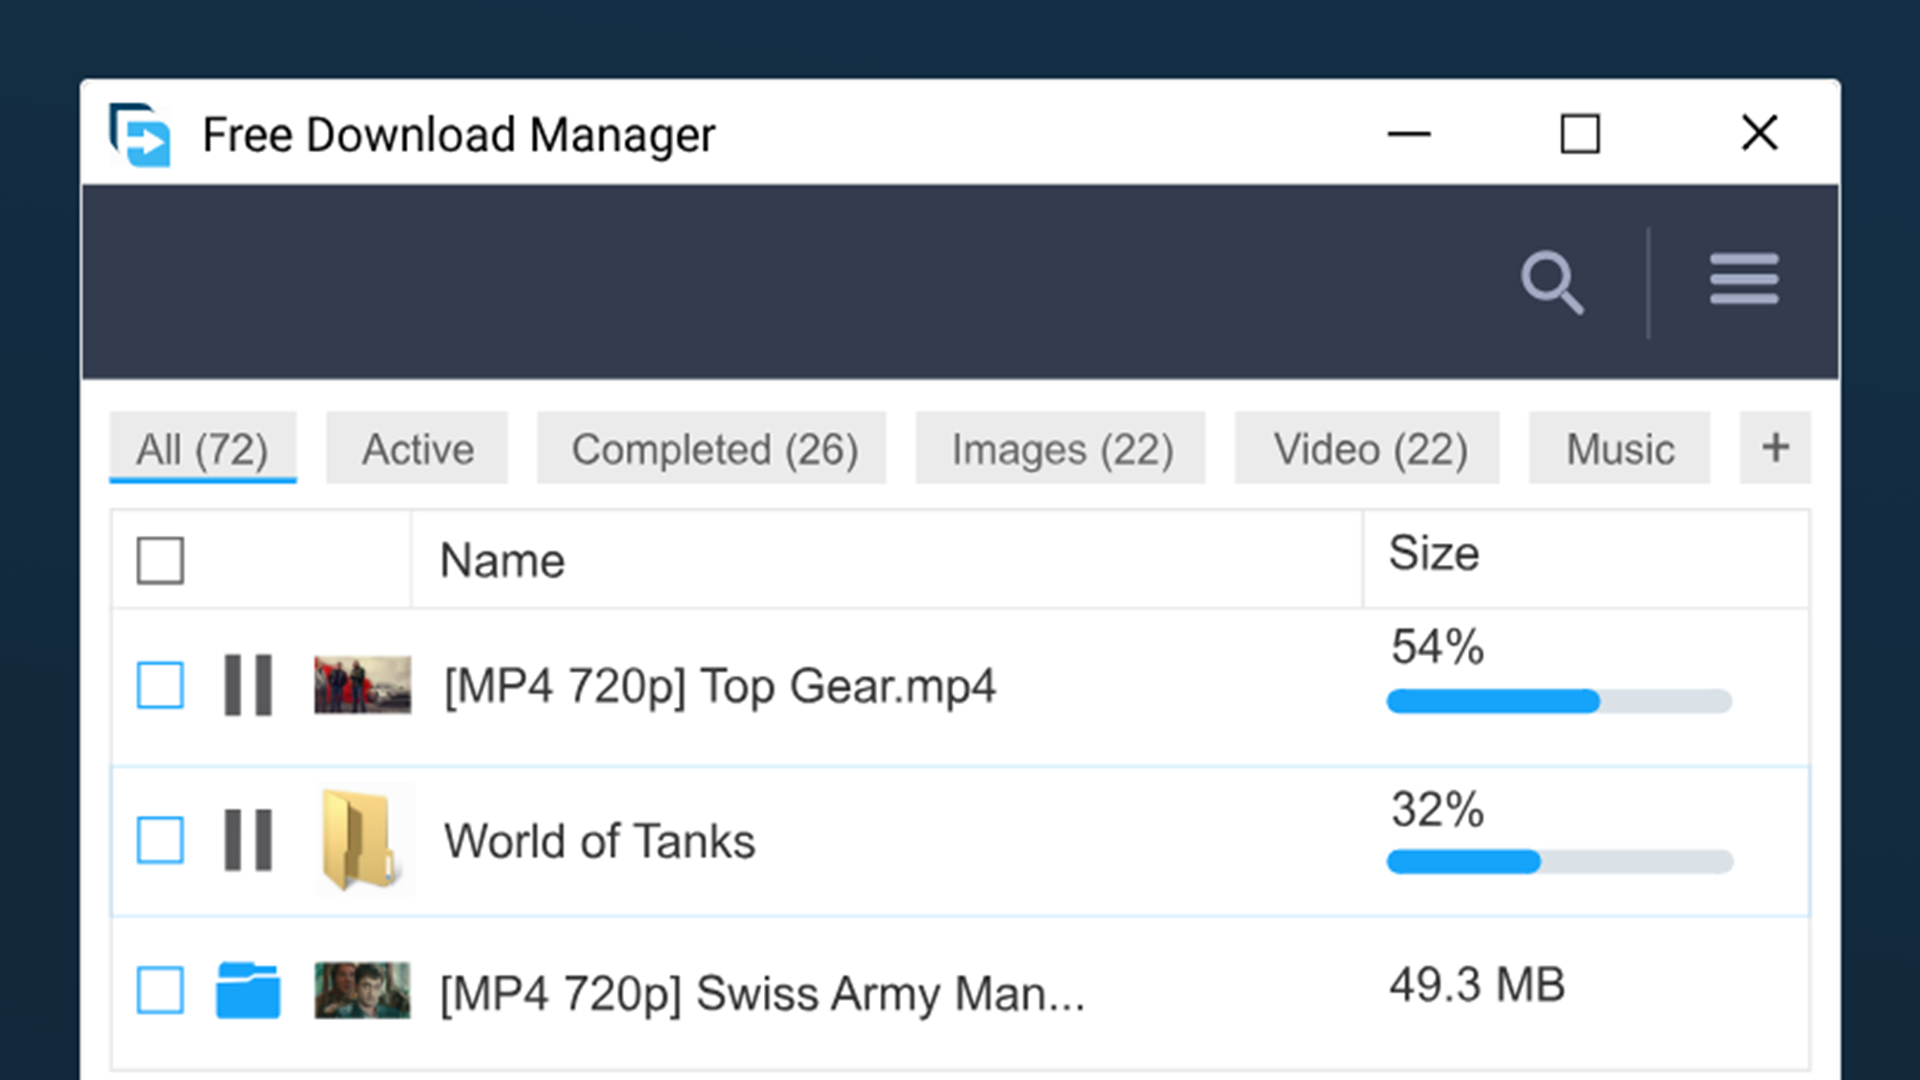1920x1080 pixels.
Task: Check the Top Gear.mp4 row checkbox
Action: (x=160, y=685)
